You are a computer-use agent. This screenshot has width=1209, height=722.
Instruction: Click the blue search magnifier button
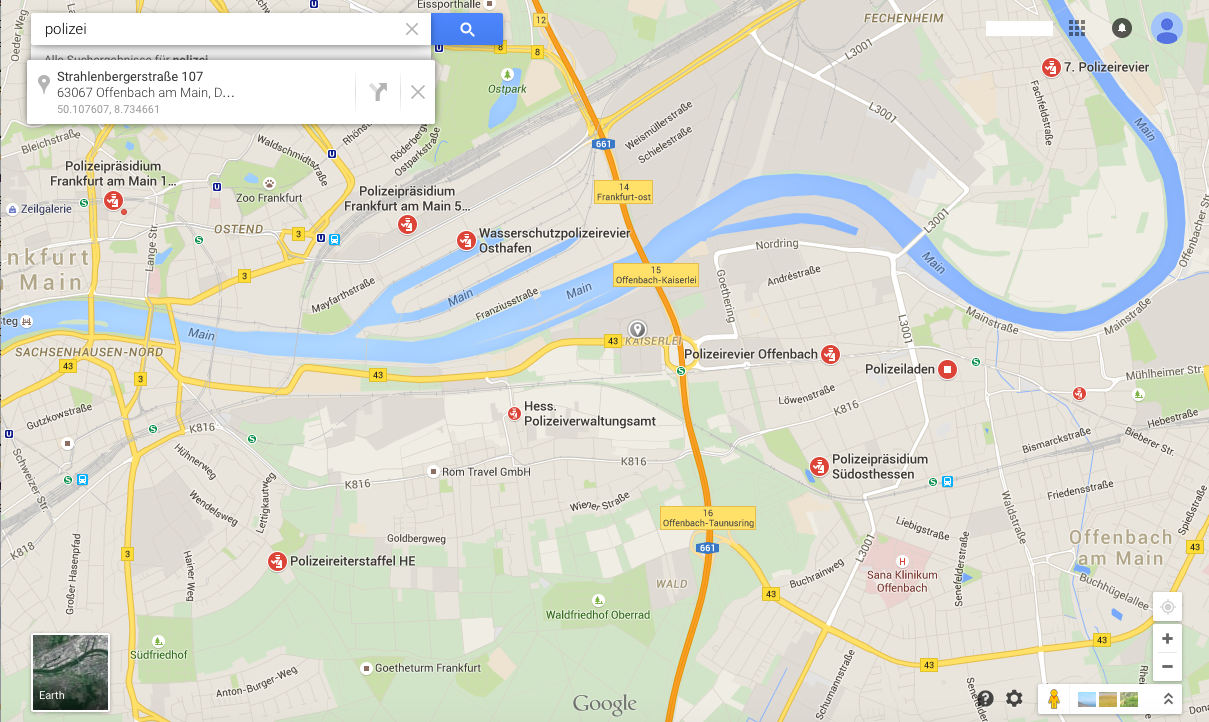coord(467,29)
